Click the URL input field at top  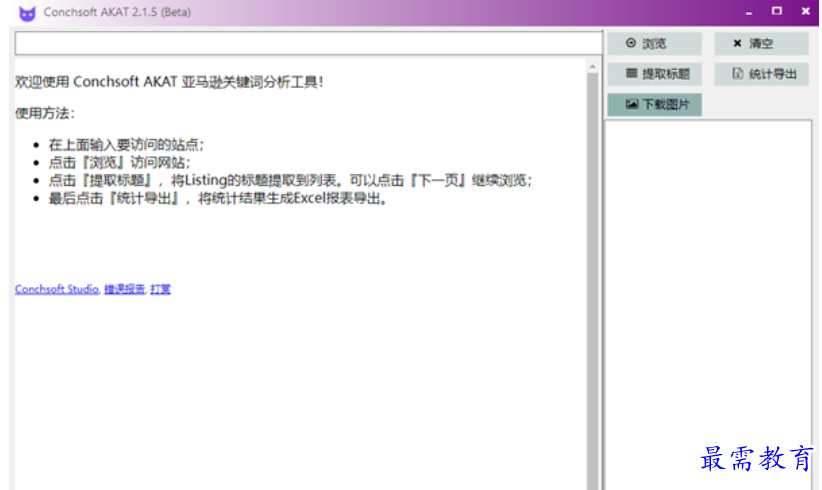click(309, 43)
